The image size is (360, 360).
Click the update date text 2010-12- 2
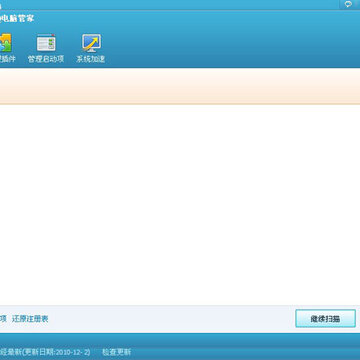tap(73, 352)
